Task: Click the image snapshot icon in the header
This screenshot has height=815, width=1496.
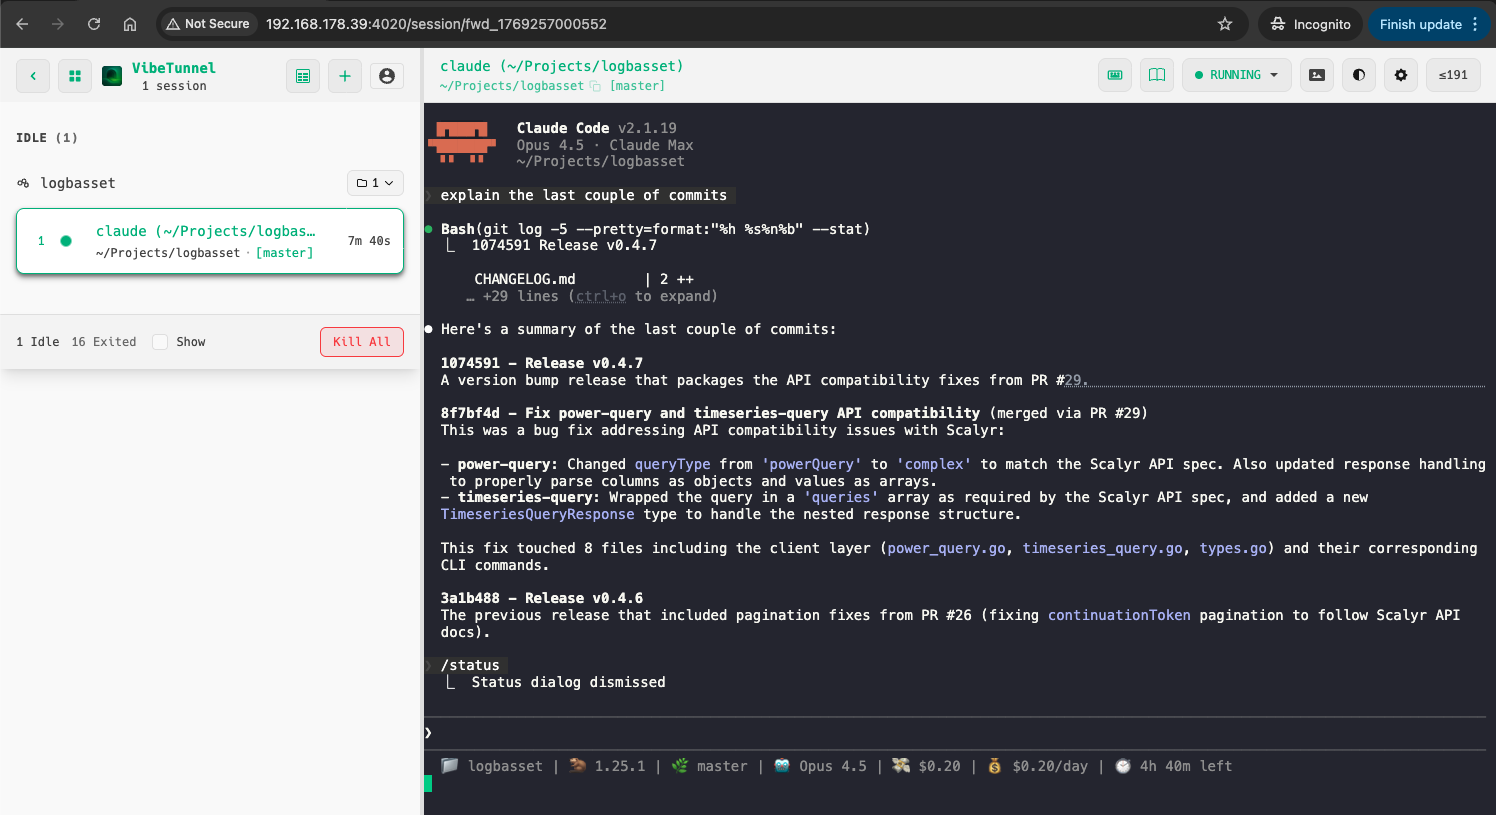Action: [1316, 75]
